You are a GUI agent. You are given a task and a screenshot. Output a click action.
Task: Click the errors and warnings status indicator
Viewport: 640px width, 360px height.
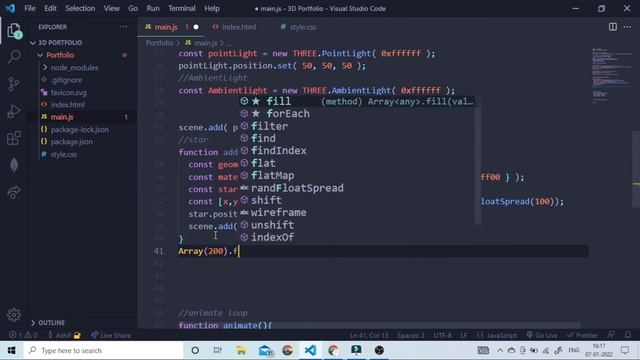pyautogui.click(x=23, y=335)
